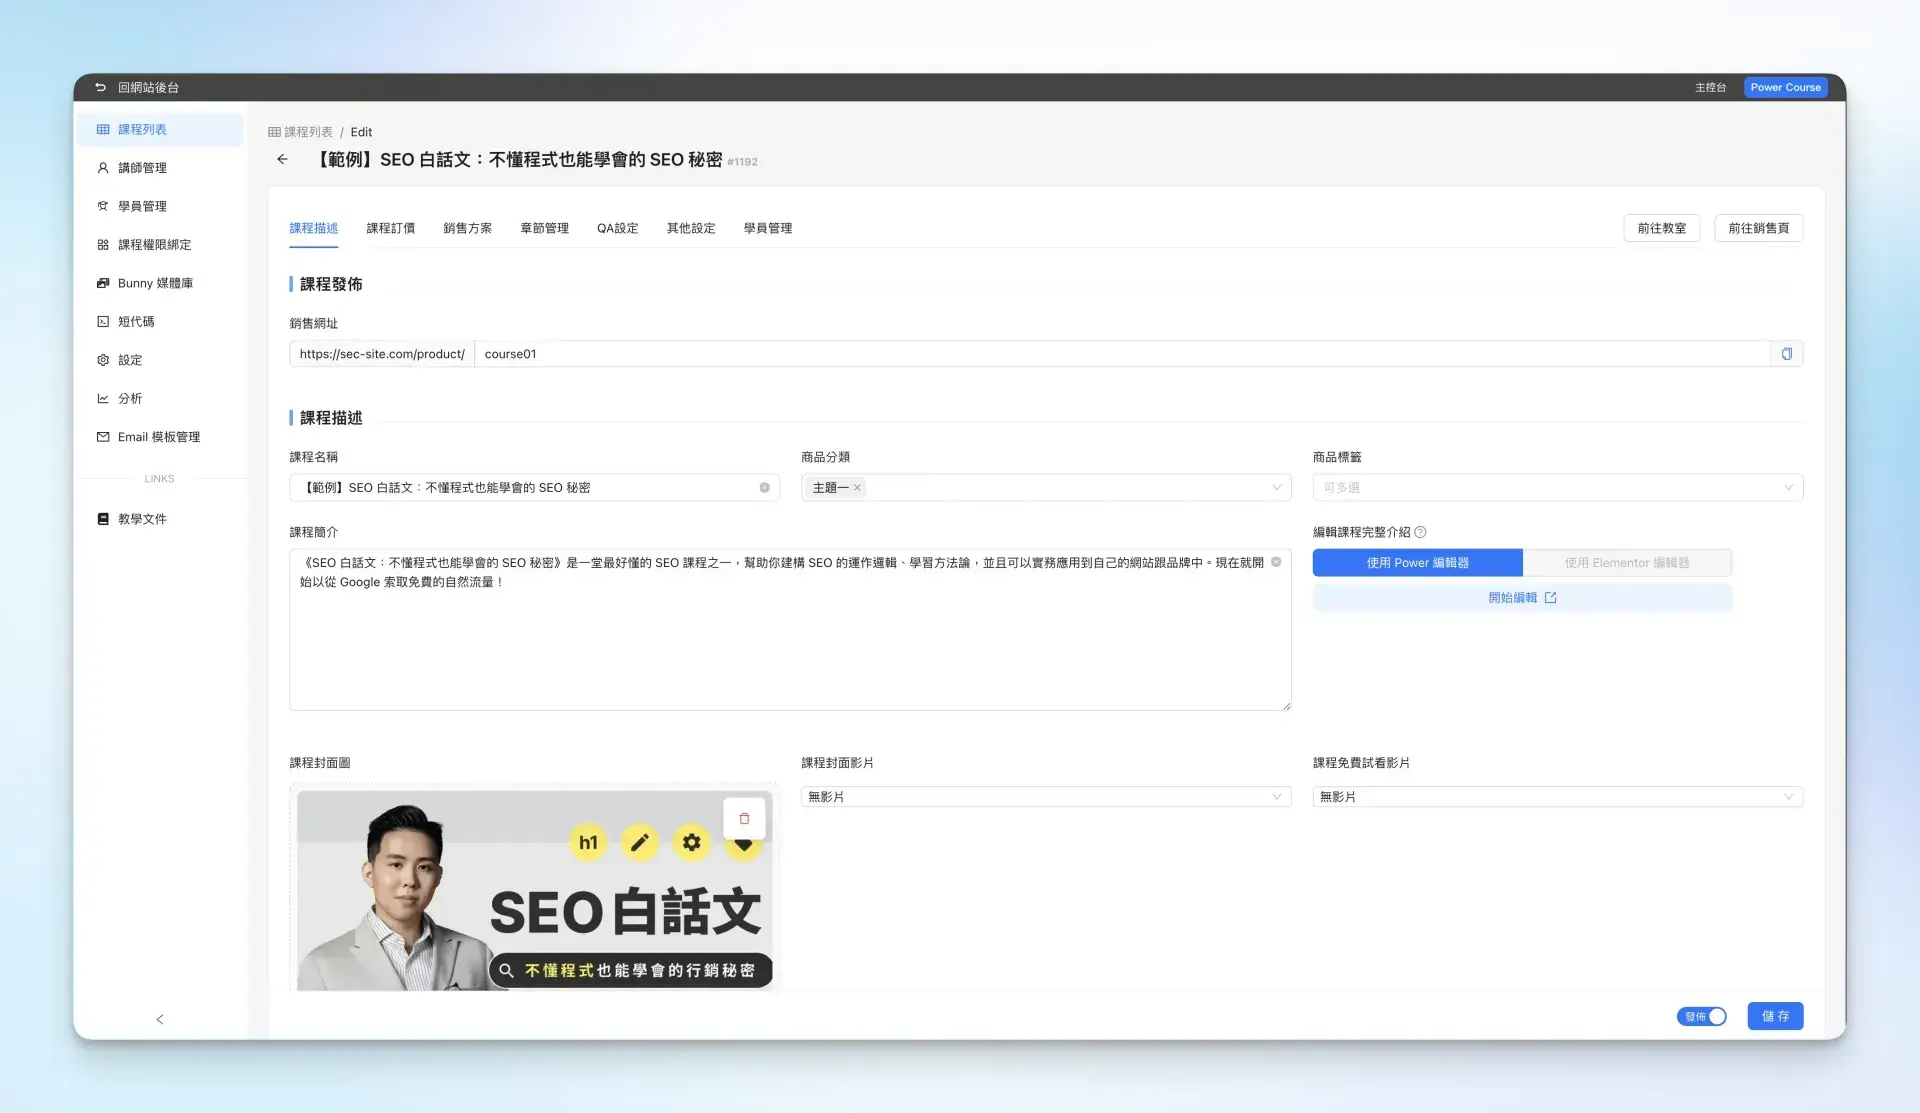Image resolution: width=1920 pixels, height=1113 pixels.
Task: Open the 商品標籤 dropdown
Action: click(x=1556, y=488)
